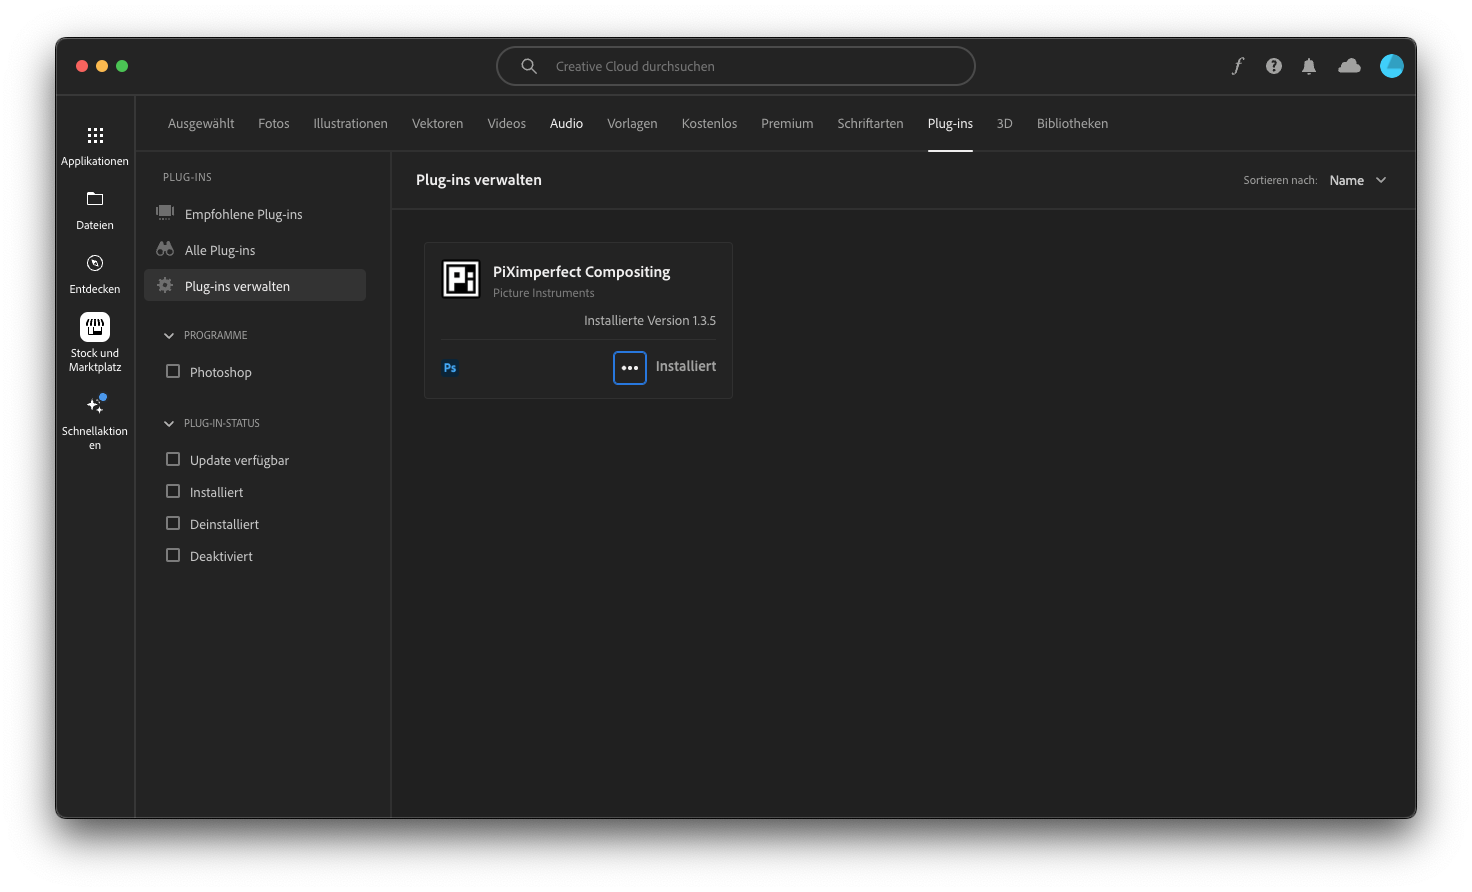Select the Plug-ins tab
The width and height of the screenshot is (1472, 892).
point(950,124)
